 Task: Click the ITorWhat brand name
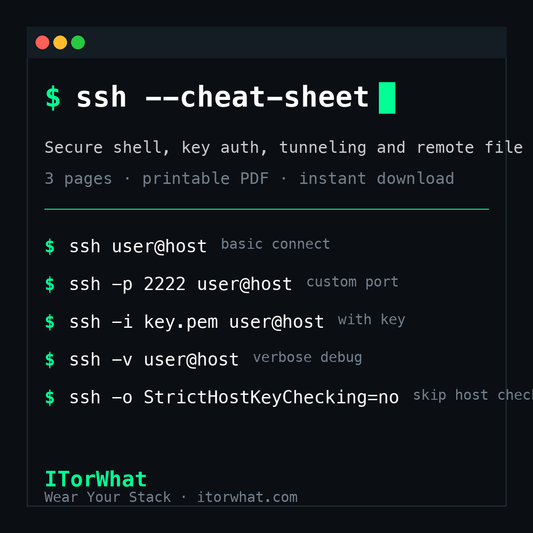click(x=96, y=479)
